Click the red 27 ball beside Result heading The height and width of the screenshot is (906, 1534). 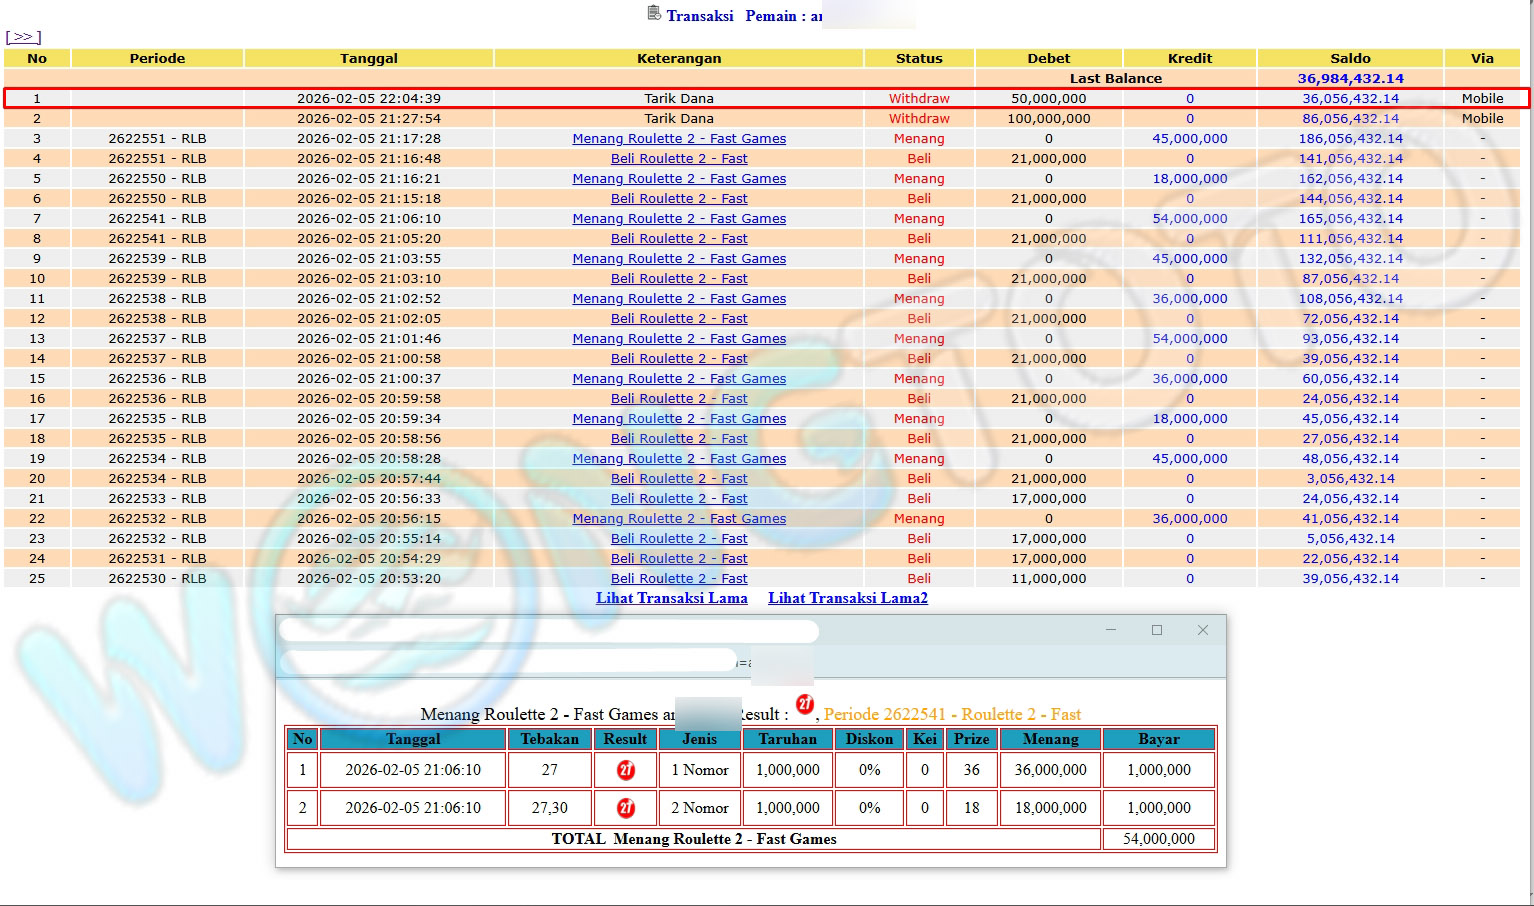(x=805, y=705)
